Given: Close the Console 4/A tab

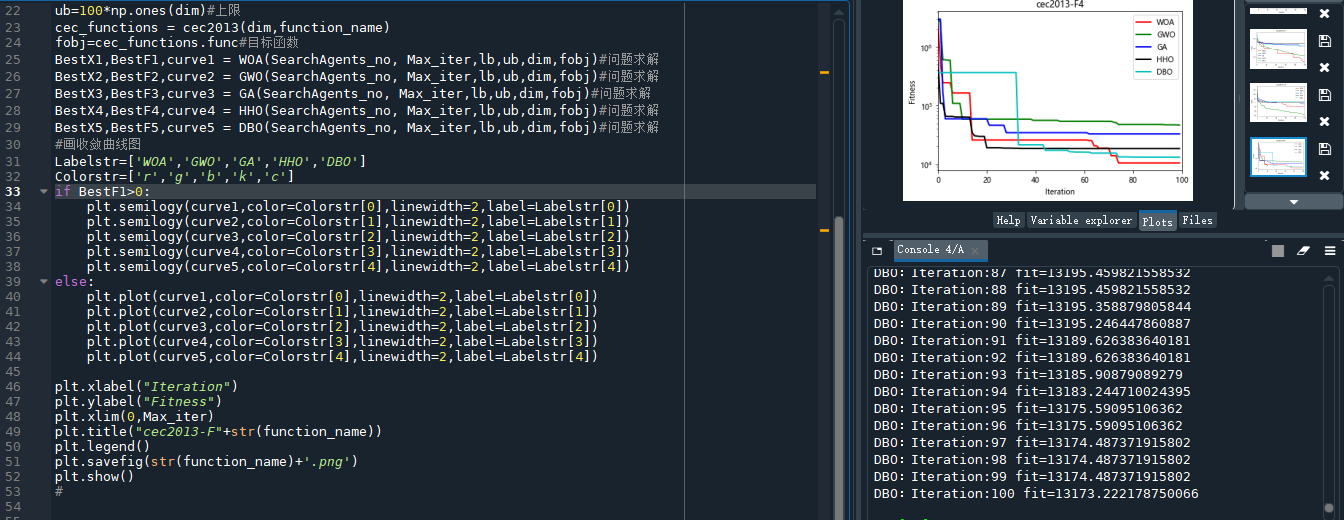Looking at the screenshot, I should click(975, 250).
